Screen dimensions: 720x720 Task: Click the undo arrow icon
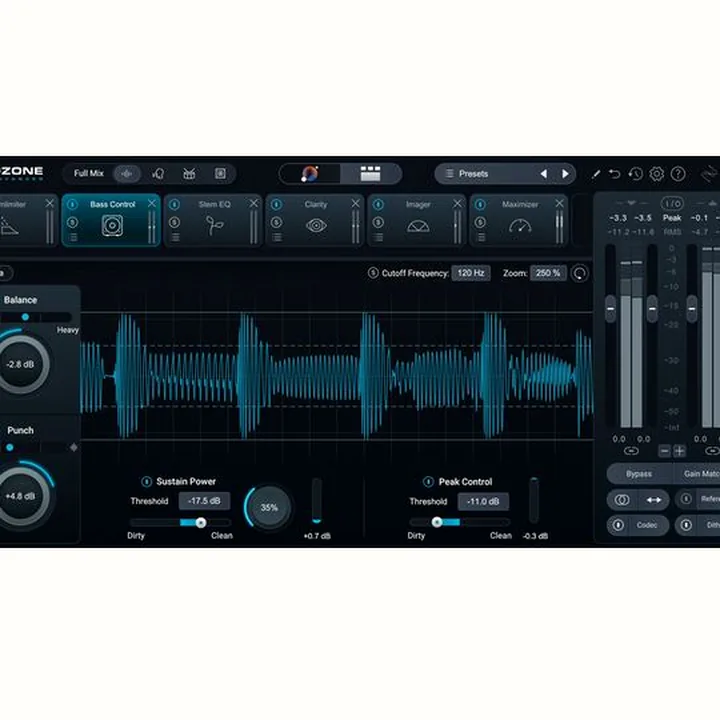pyautogui.click(x=614, y=174)
